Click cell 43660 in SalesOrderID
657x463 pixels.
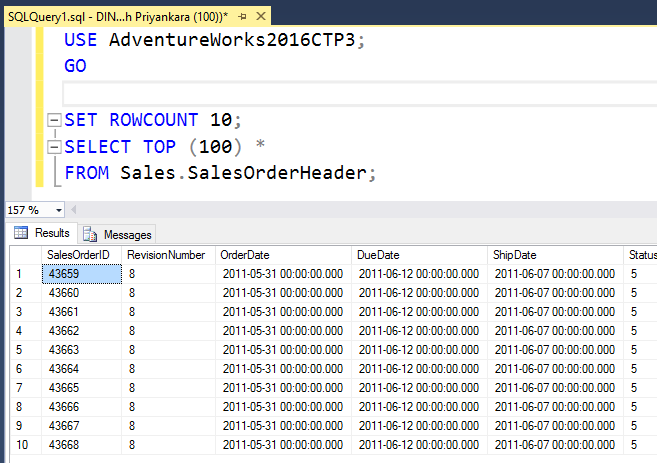tap(82, 293)
